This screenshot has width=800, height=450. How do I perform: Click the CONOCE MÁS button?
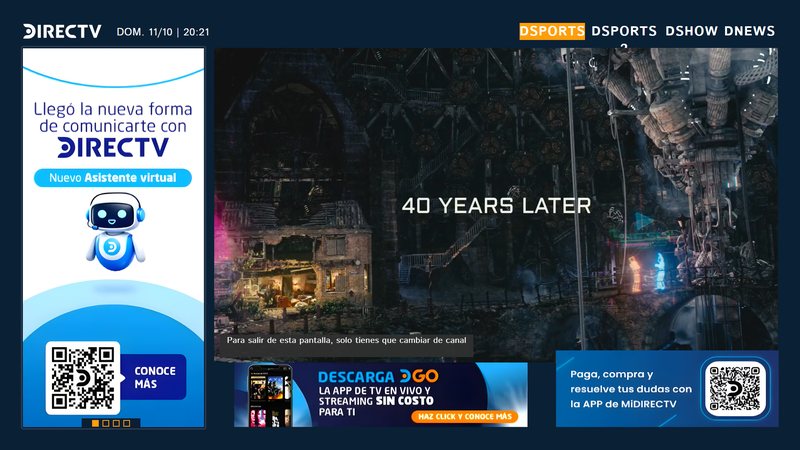pos(154,377)
